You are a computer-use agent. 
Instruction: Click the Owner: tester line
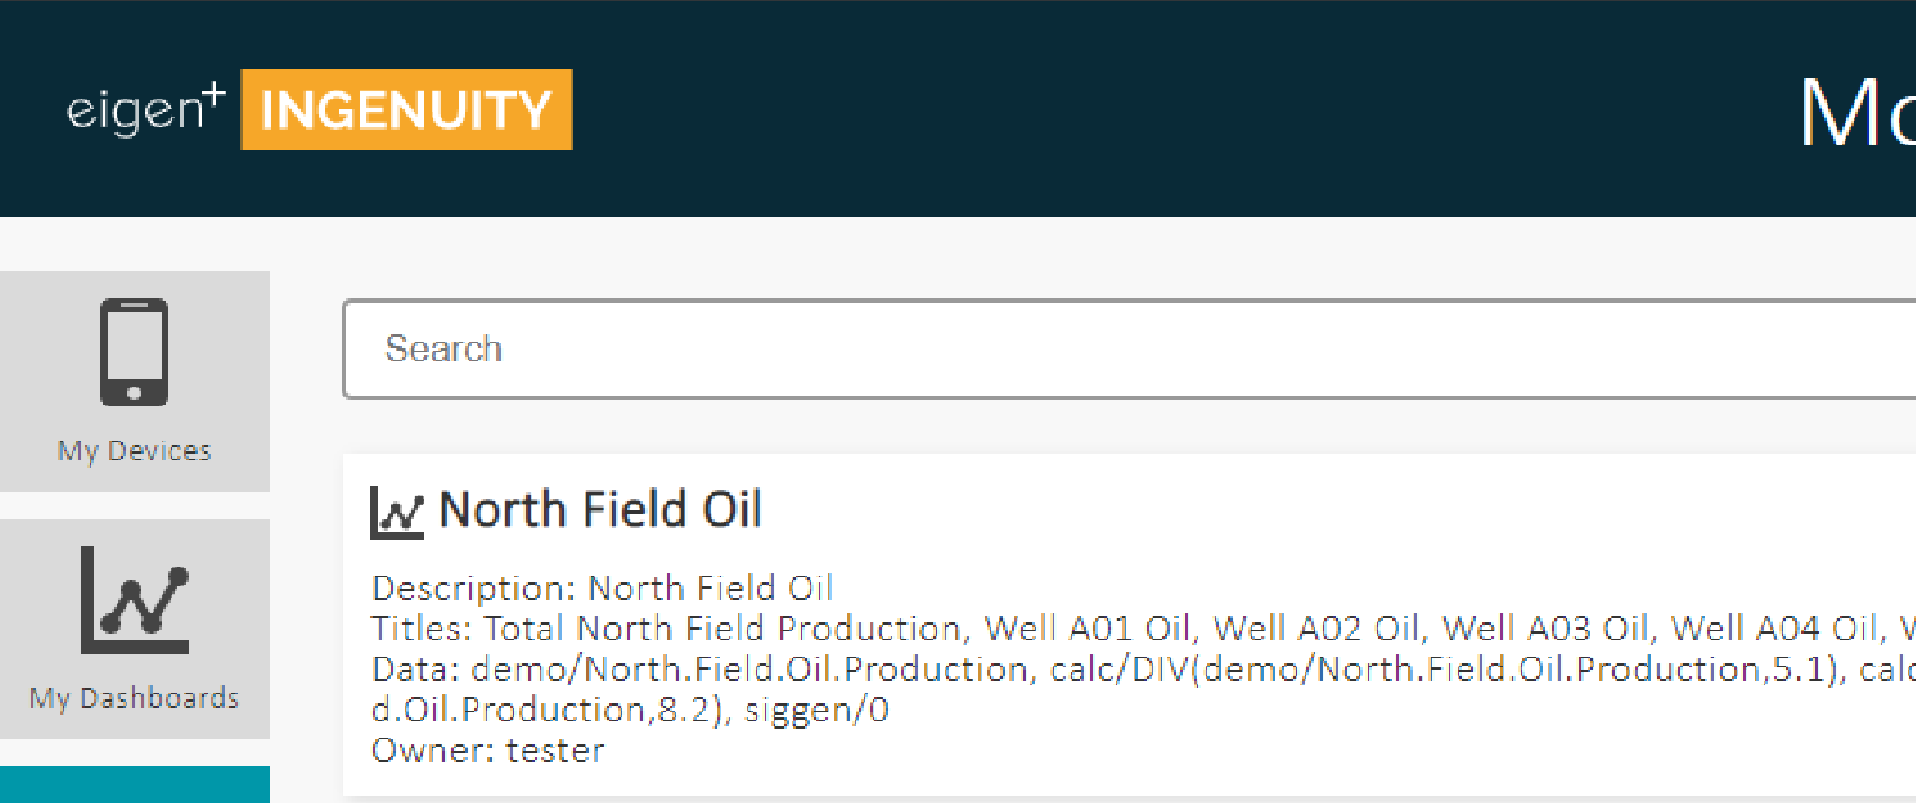pyautogui.click(x=488, y=750)
